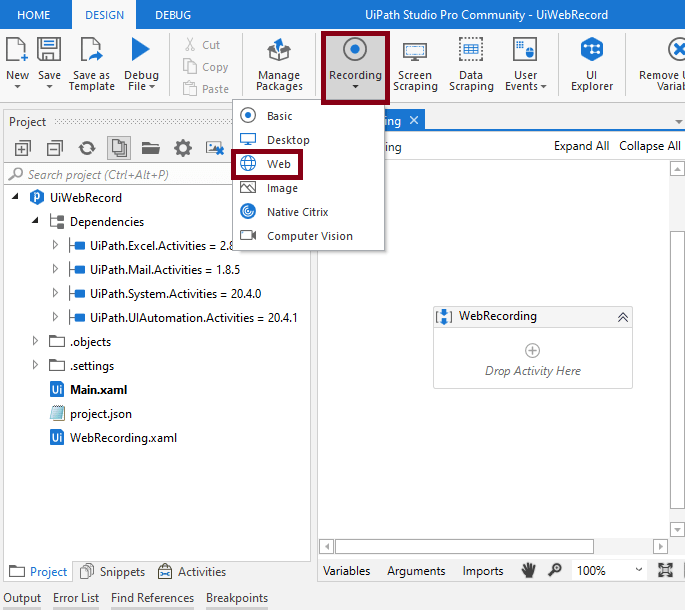
Task: Choose Image recording option
Action: click(308, 188)
